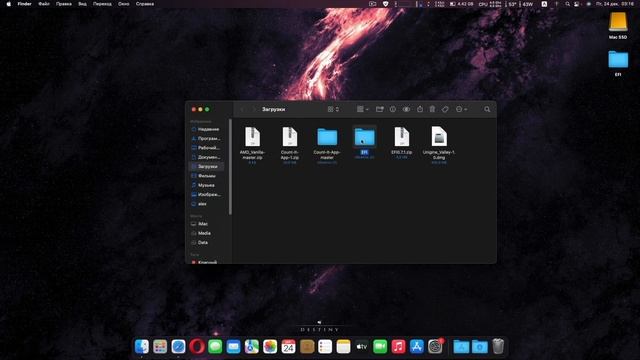
Task: Open Music from the Dock
Action: pos(398,347)
